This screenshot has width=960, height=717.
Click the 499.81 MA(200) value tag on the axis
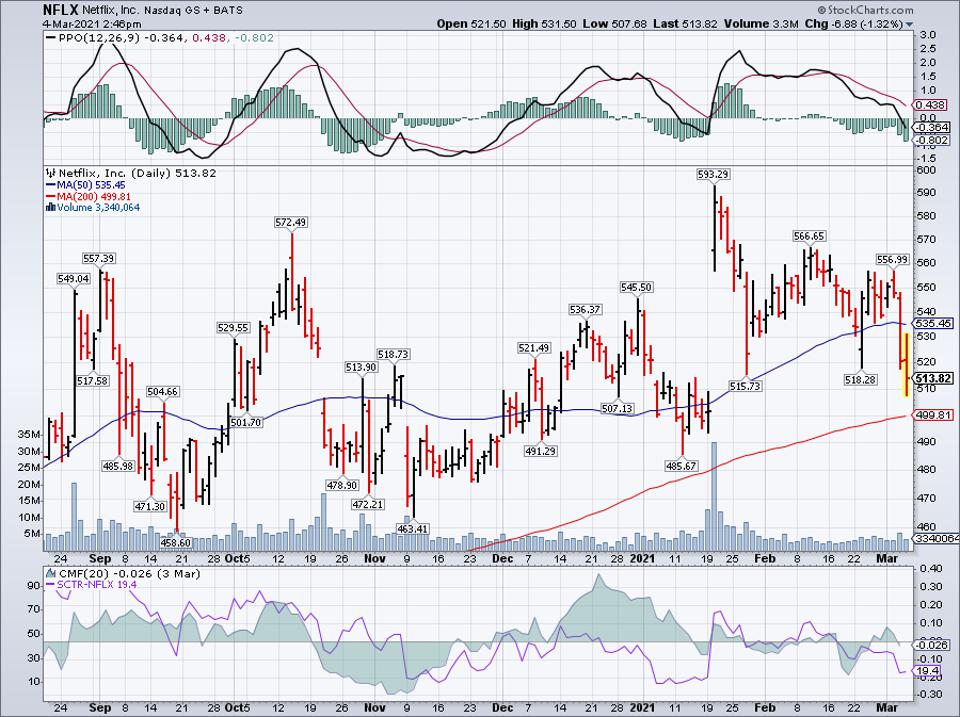(x=937, y=415)
